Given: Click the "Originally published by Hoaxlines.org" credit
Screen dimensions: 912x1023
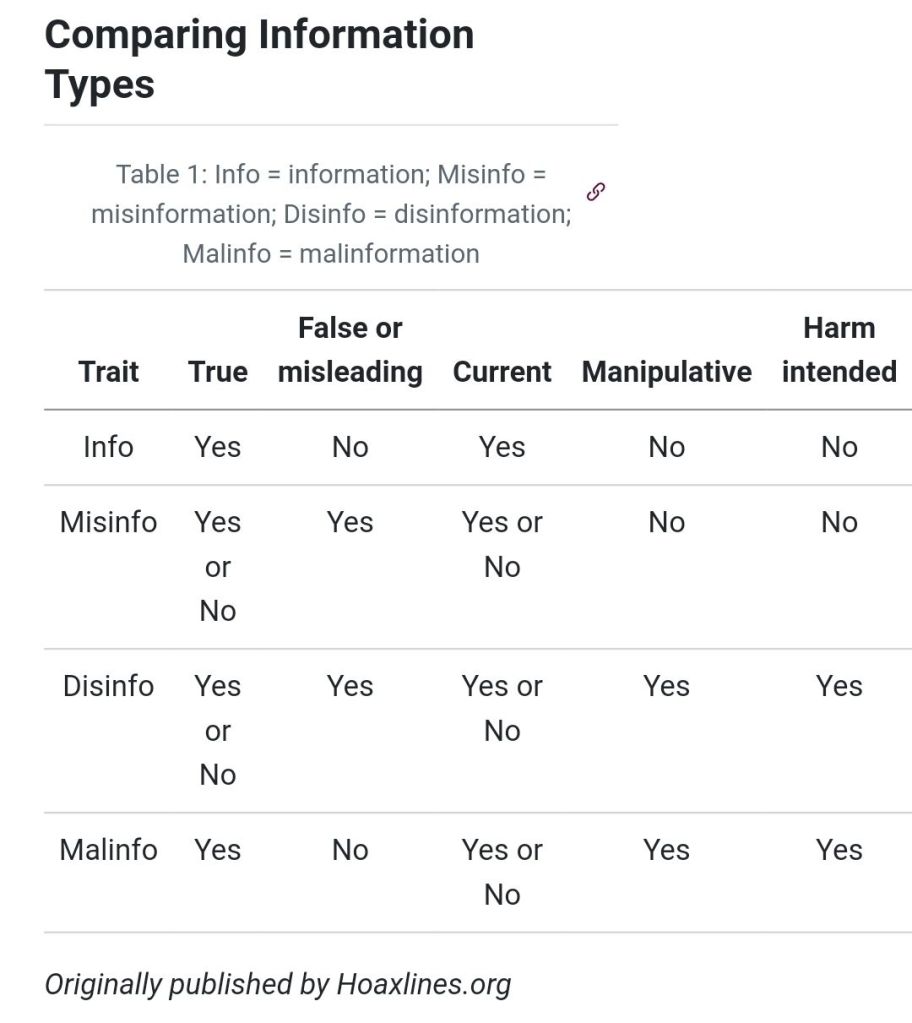Looking at the screenshot, I should pyautogui.click(x=277, y=984).
